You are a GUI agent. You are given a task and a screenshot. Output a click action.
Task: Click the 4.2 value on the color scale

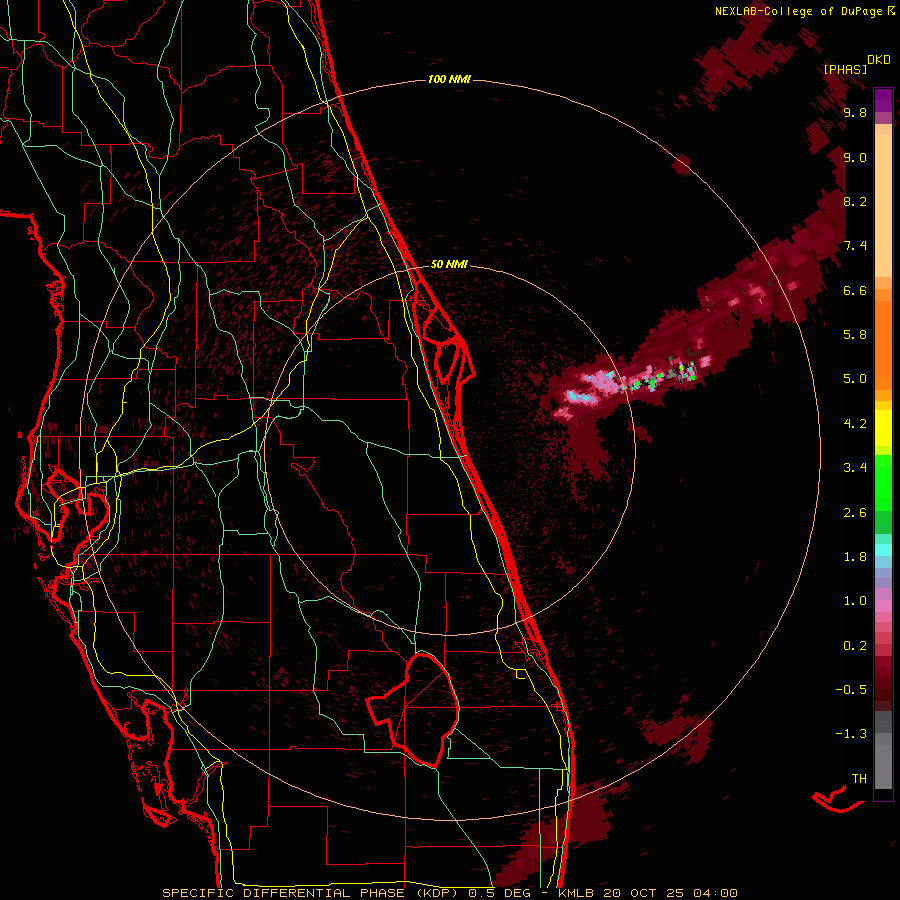click(x=855, y=424)
